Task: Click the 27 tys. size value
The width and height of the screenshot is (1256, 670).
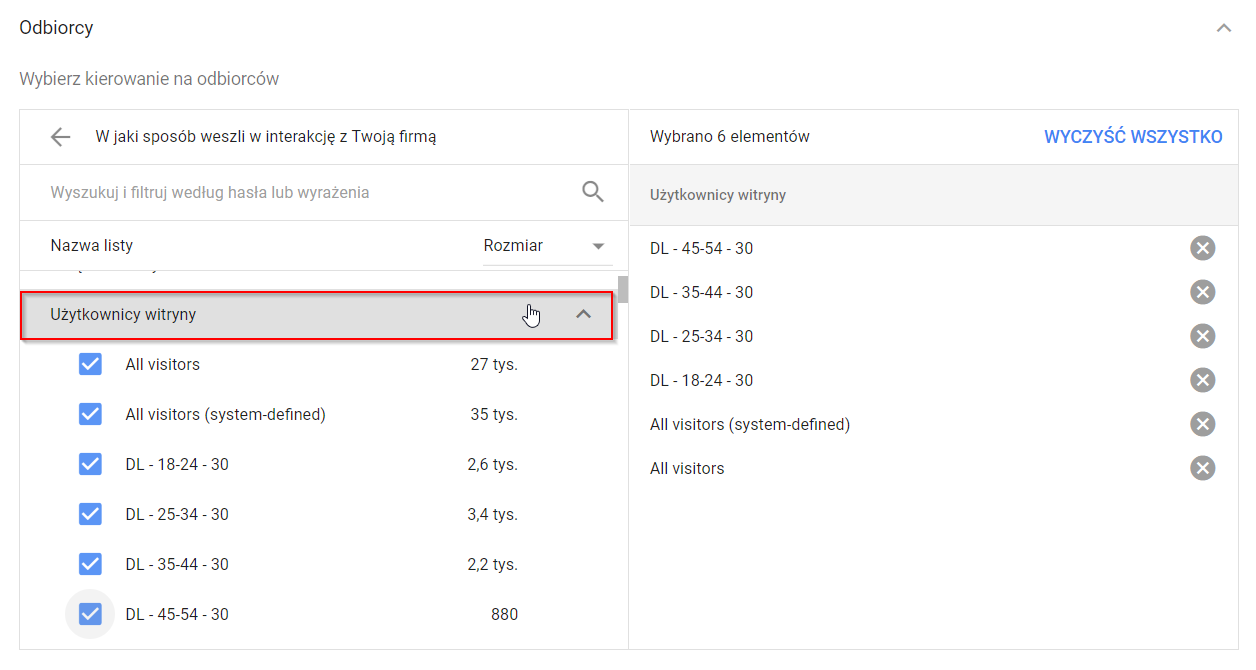Action: pos(494,364)
